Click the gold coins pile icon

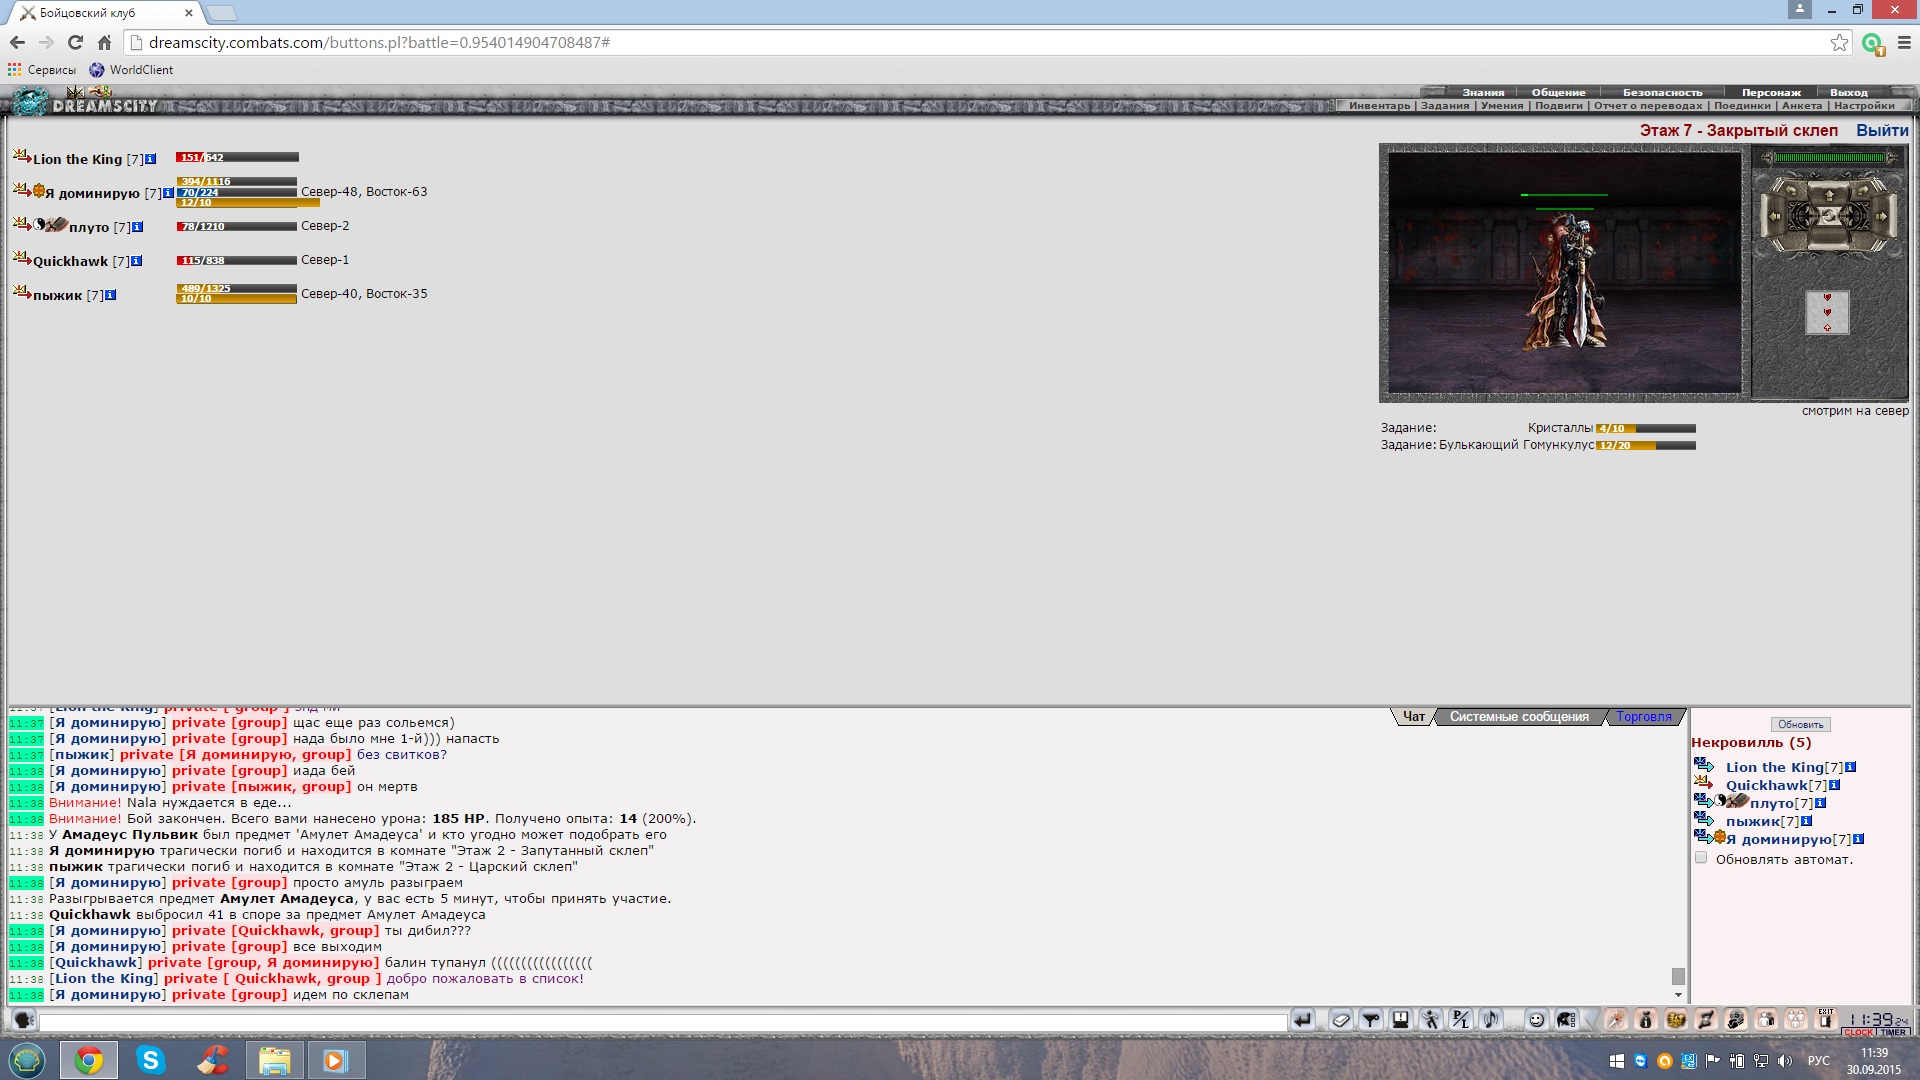[x=1676, y=1019]
